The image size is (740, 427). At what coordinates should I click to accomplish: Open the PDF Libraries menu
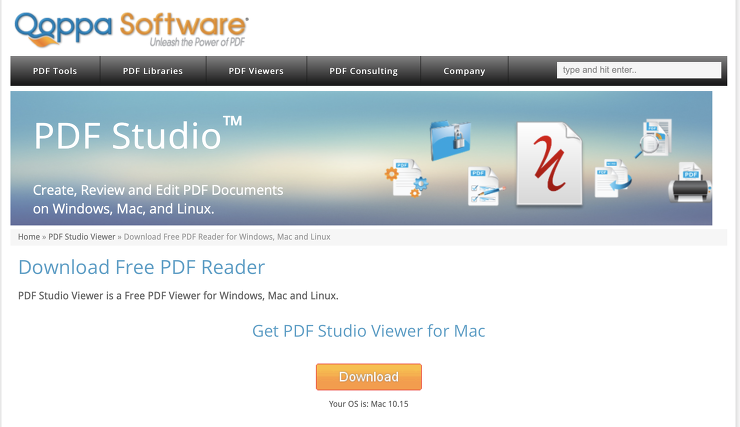coord(153,71)
